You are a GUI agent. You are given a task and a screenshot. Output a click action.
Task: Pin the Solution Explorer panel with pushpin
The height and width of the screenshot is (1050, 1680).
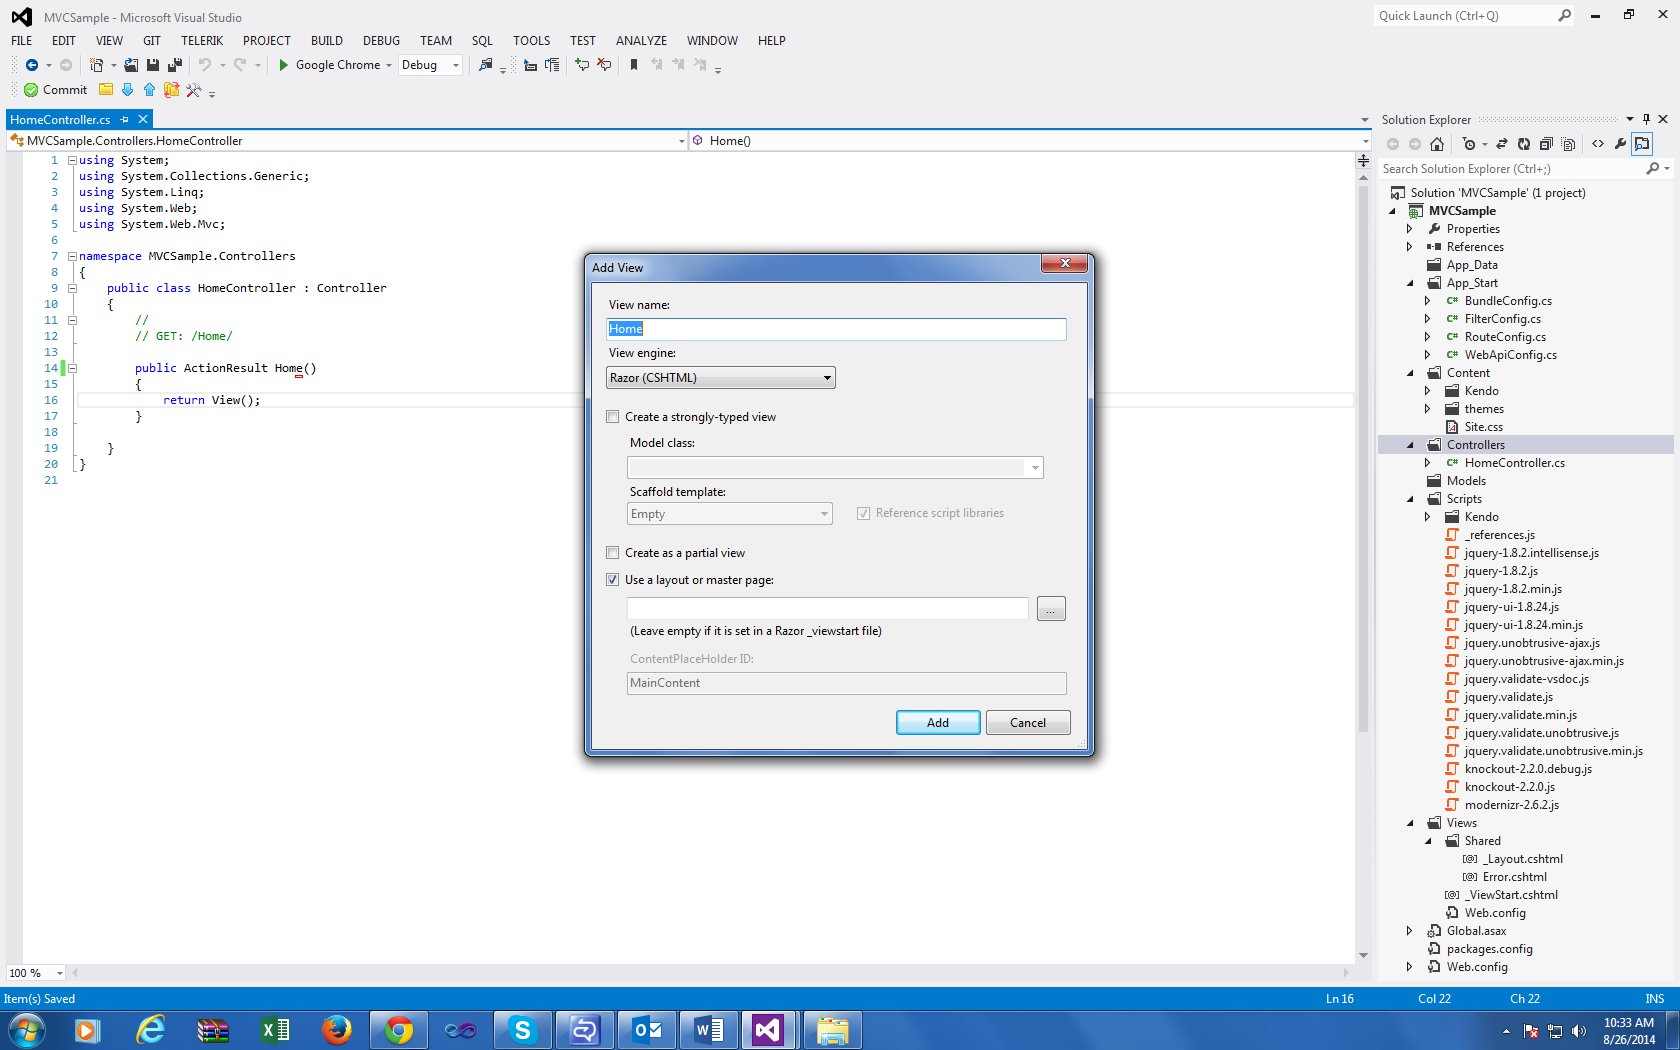point(1646,119)
